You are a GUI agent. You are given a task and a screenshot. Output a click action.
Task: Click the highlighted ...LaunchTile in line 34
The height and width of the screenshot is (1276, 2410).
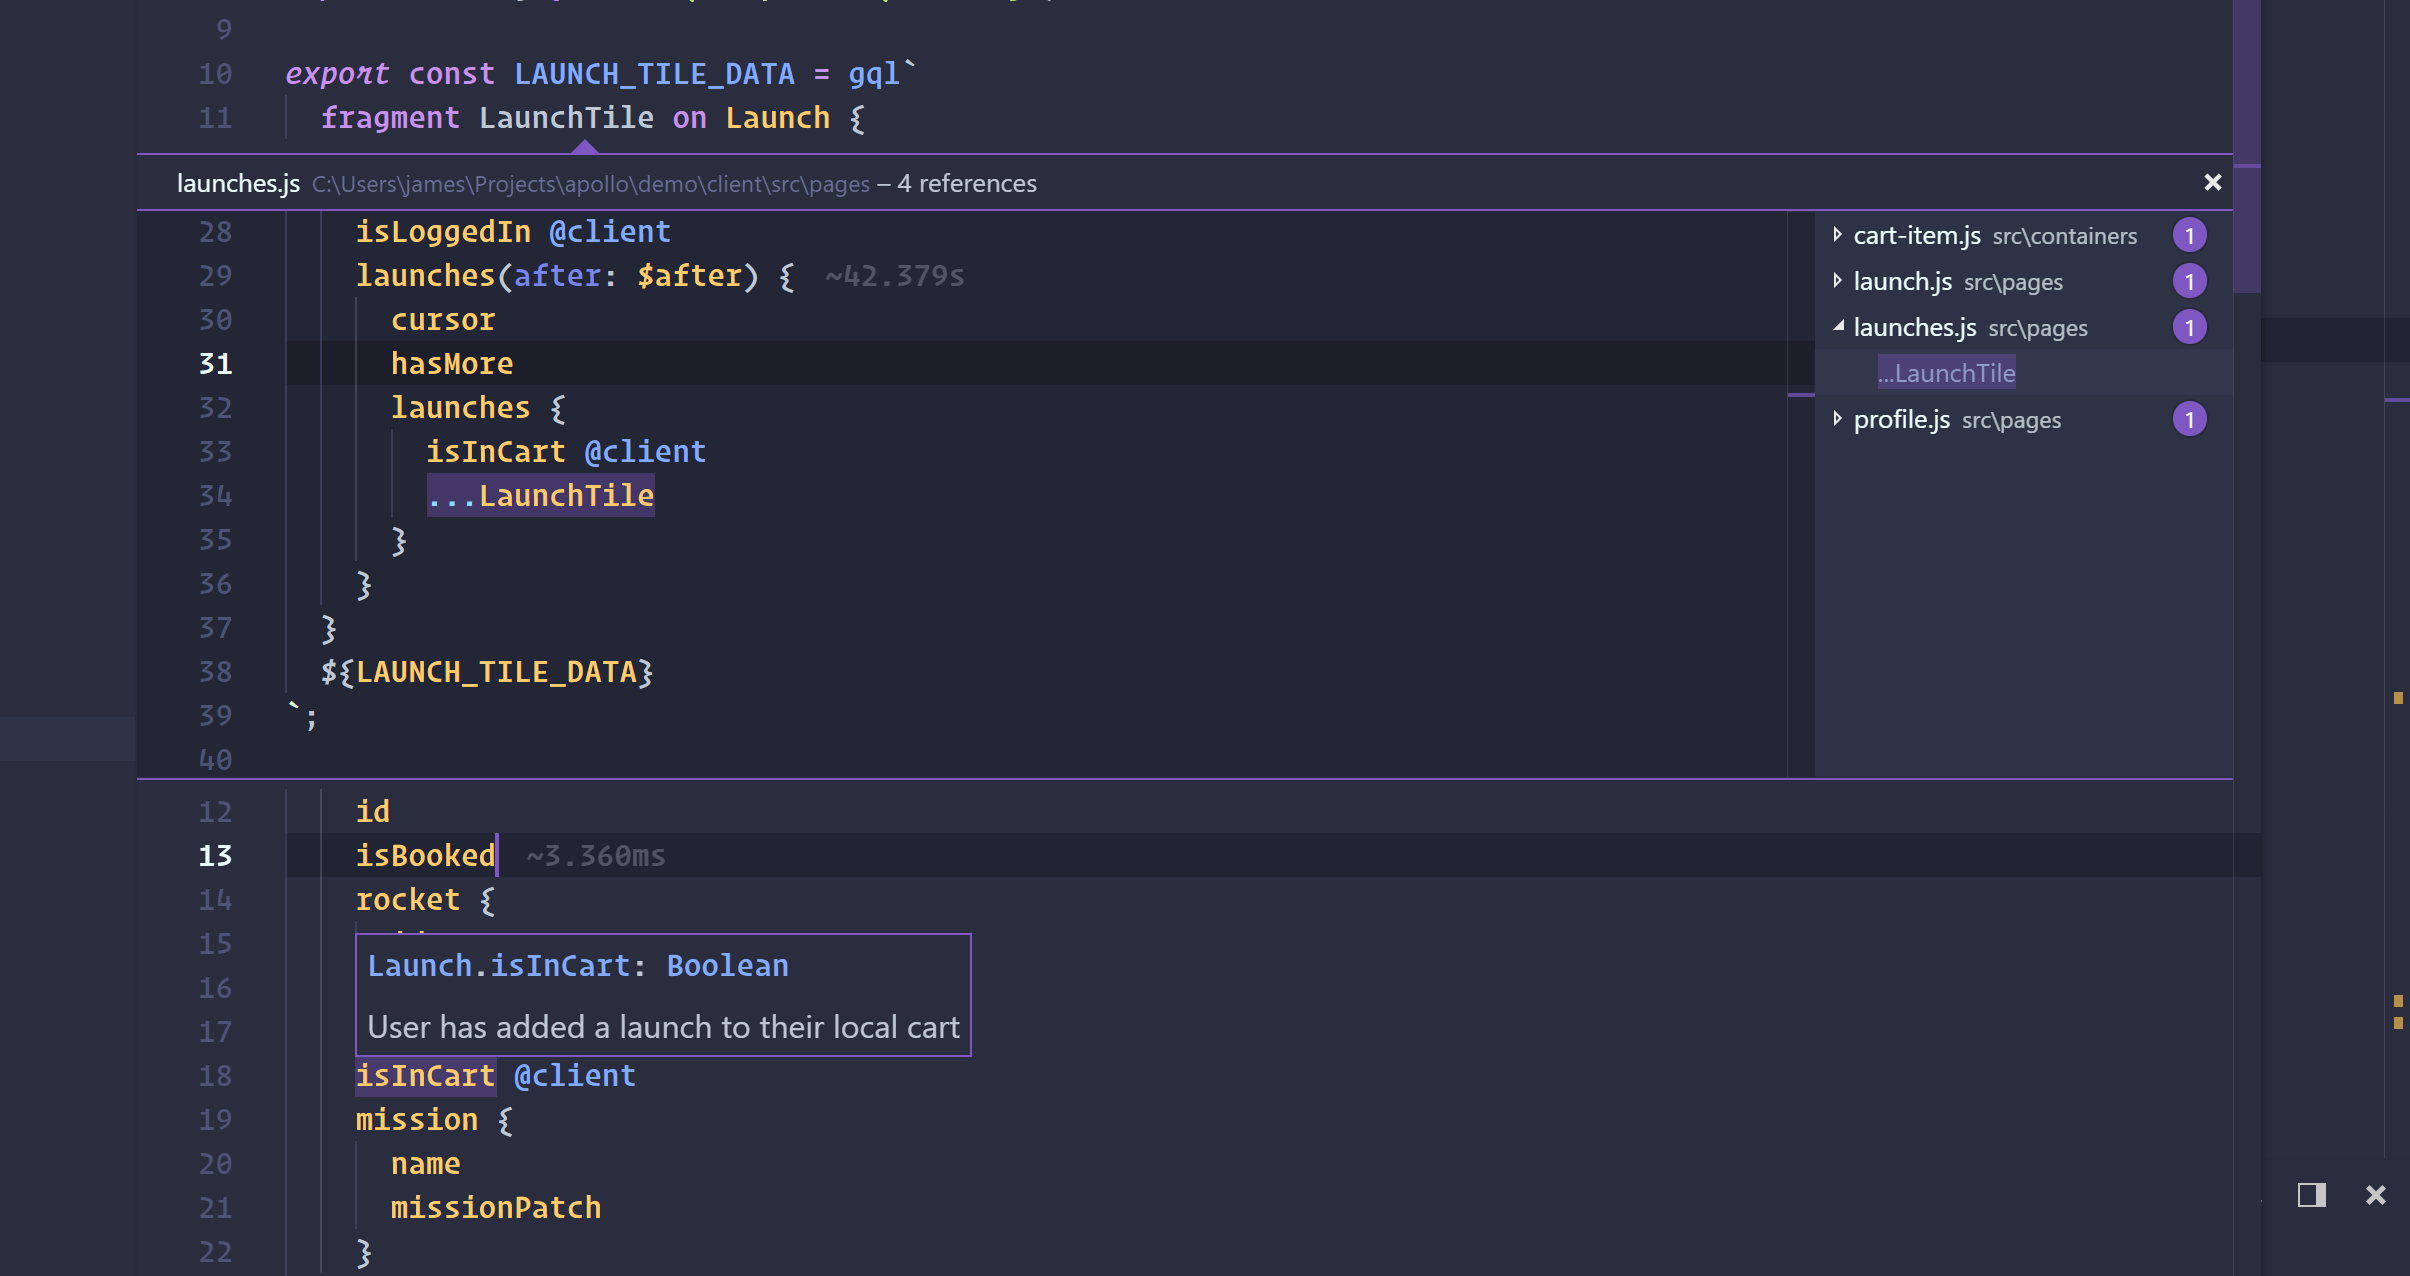tap(541, 495)
